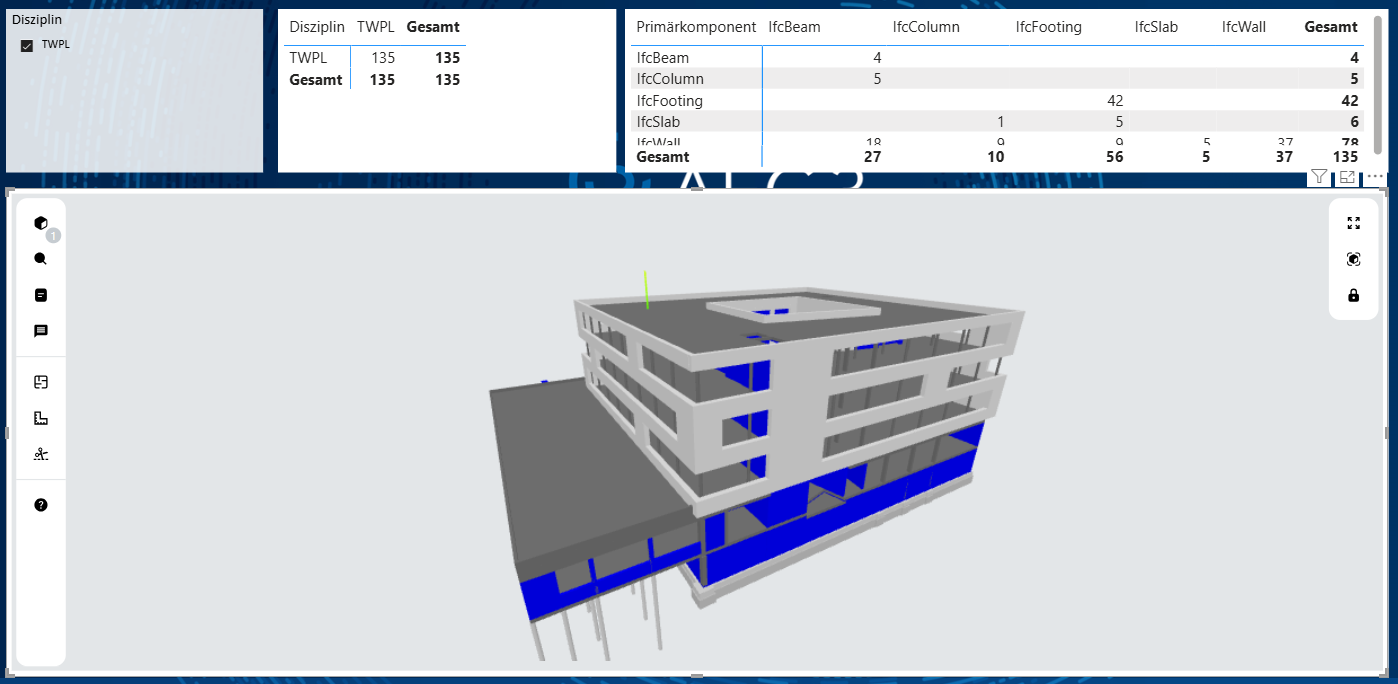The image size is (1398, 684).
Task: Activate the measure ruler tool
Action: 41,418
